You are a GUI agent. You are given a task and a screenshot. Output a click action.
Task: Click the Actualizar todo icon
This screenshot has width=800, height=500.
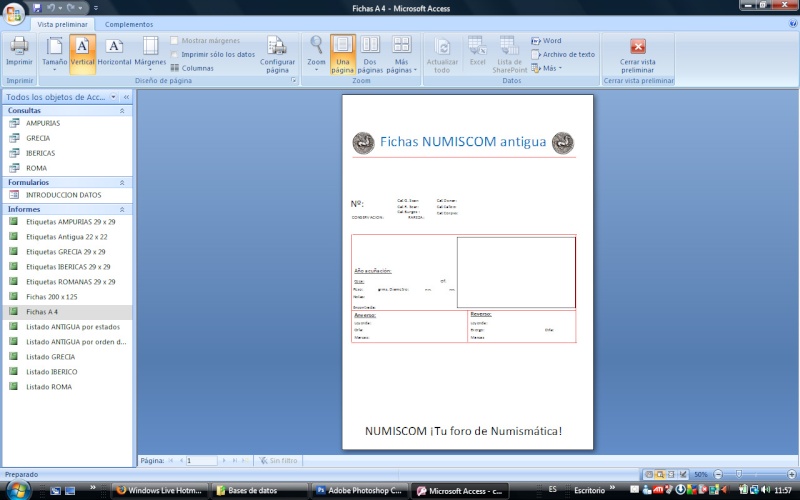click(442, 54)
